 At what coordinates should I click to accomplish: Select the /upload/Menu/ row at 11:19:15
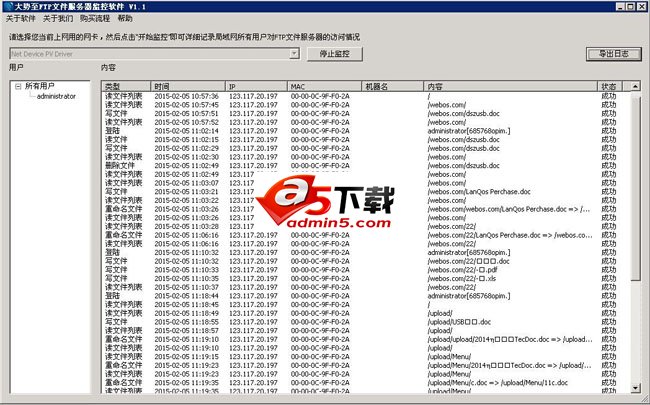click(366, 356)
